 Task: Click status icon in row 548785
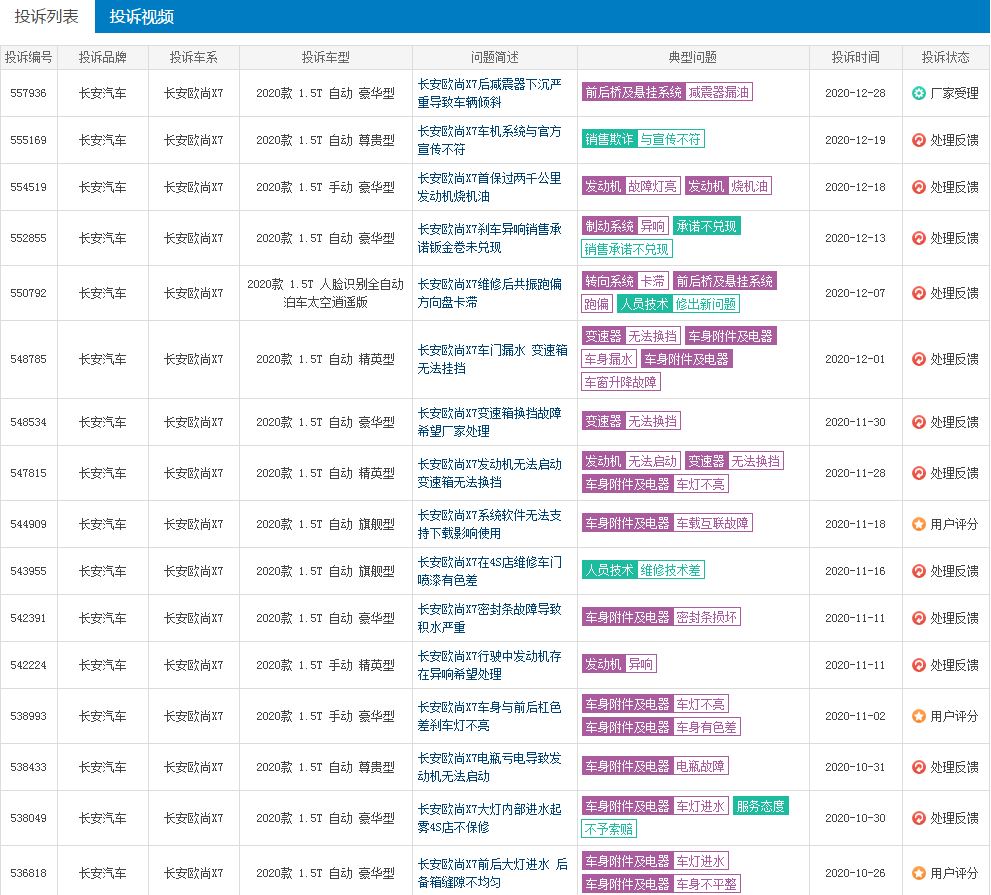pyautogui.click(x=919, y=359)
